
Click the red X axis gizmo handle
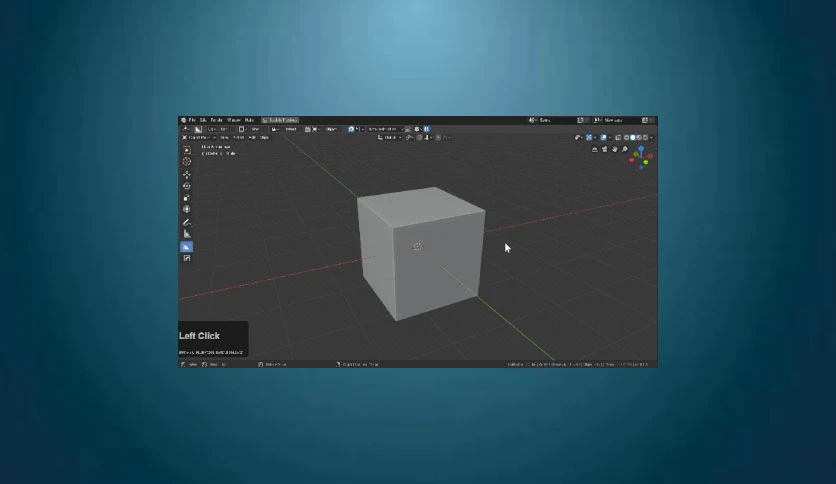coord(631,160)
